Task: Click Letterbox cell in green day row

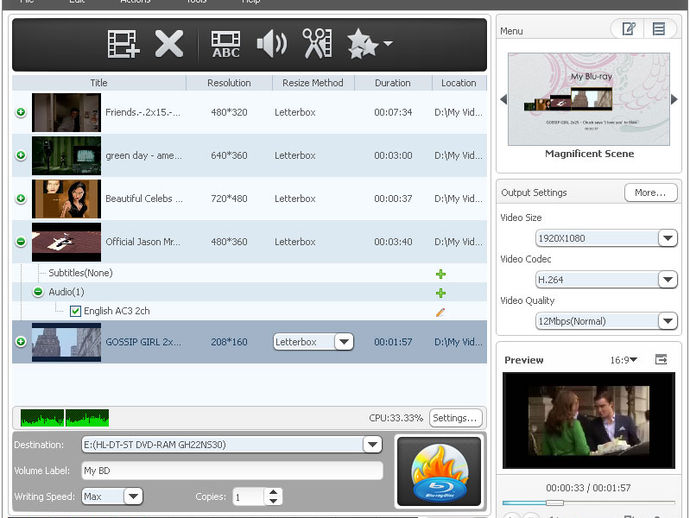Action: point(295,155)
